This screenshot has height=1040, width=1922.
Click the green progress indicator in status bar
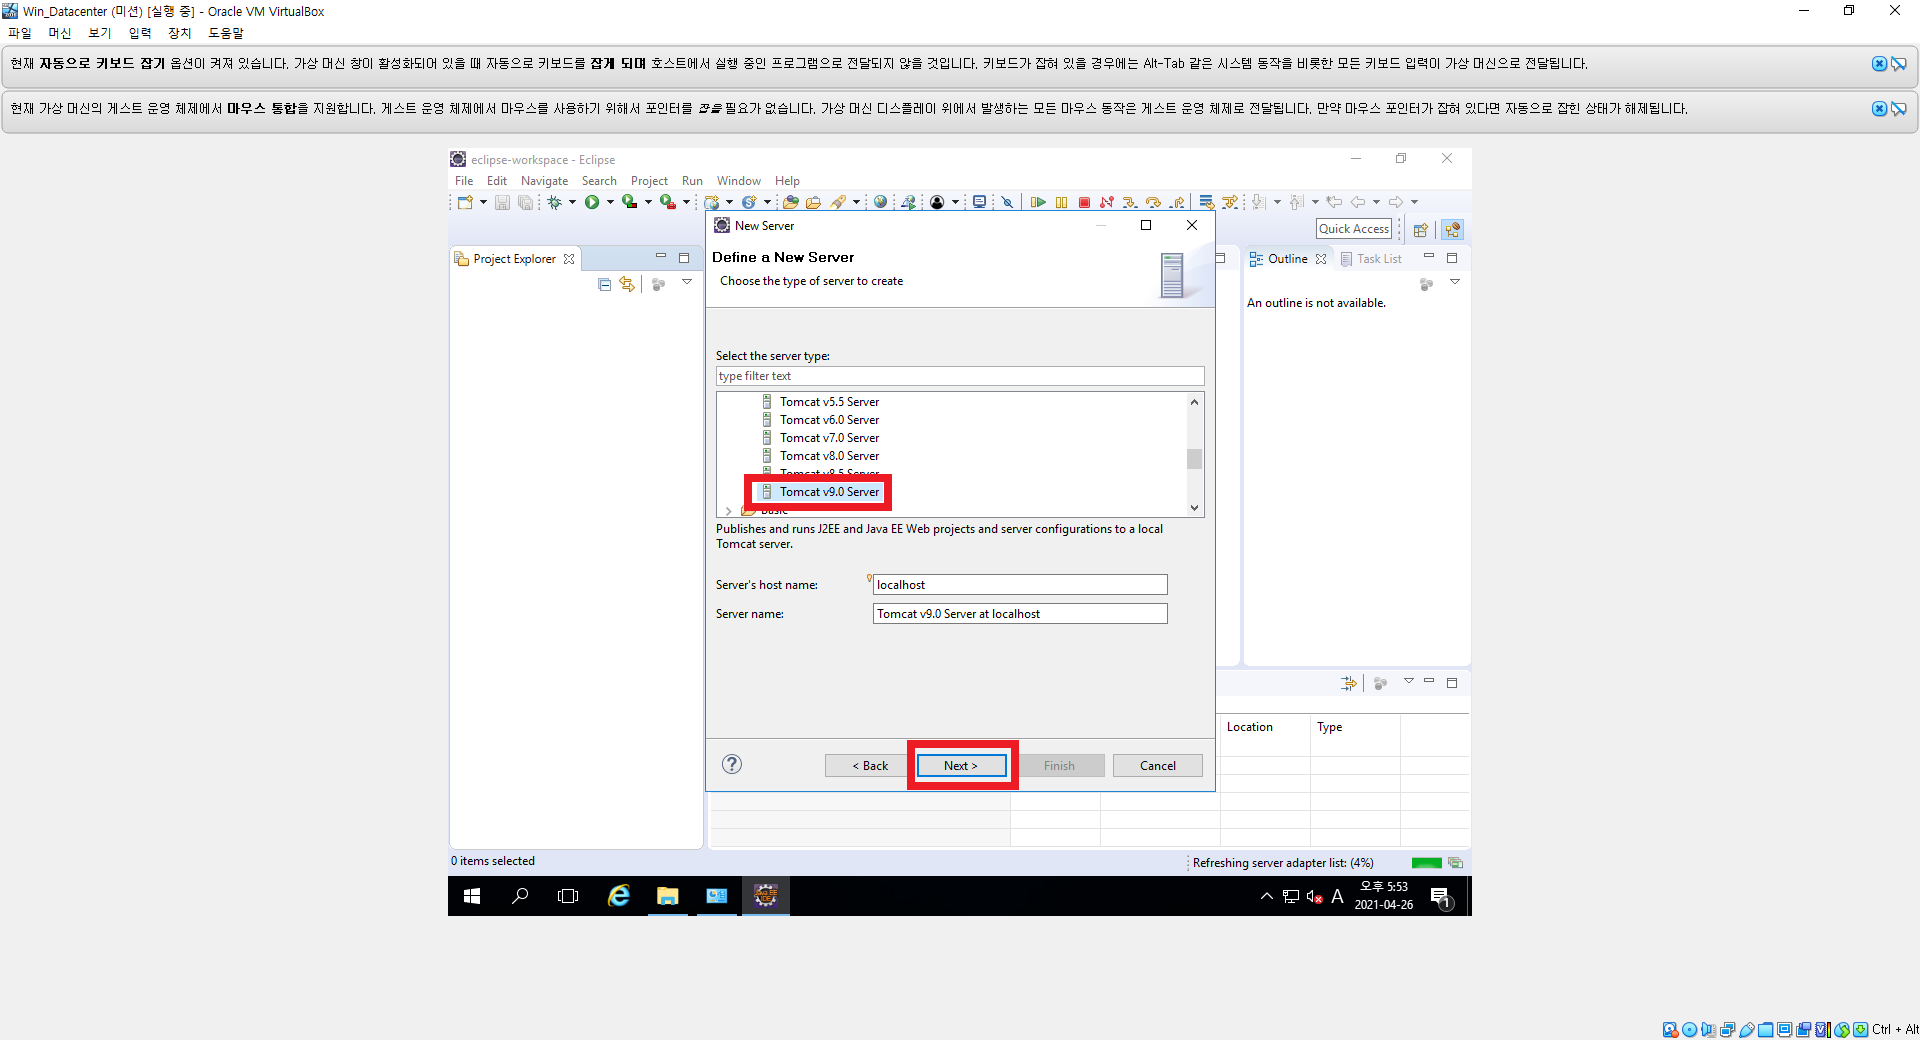[x=1426, y=863]
